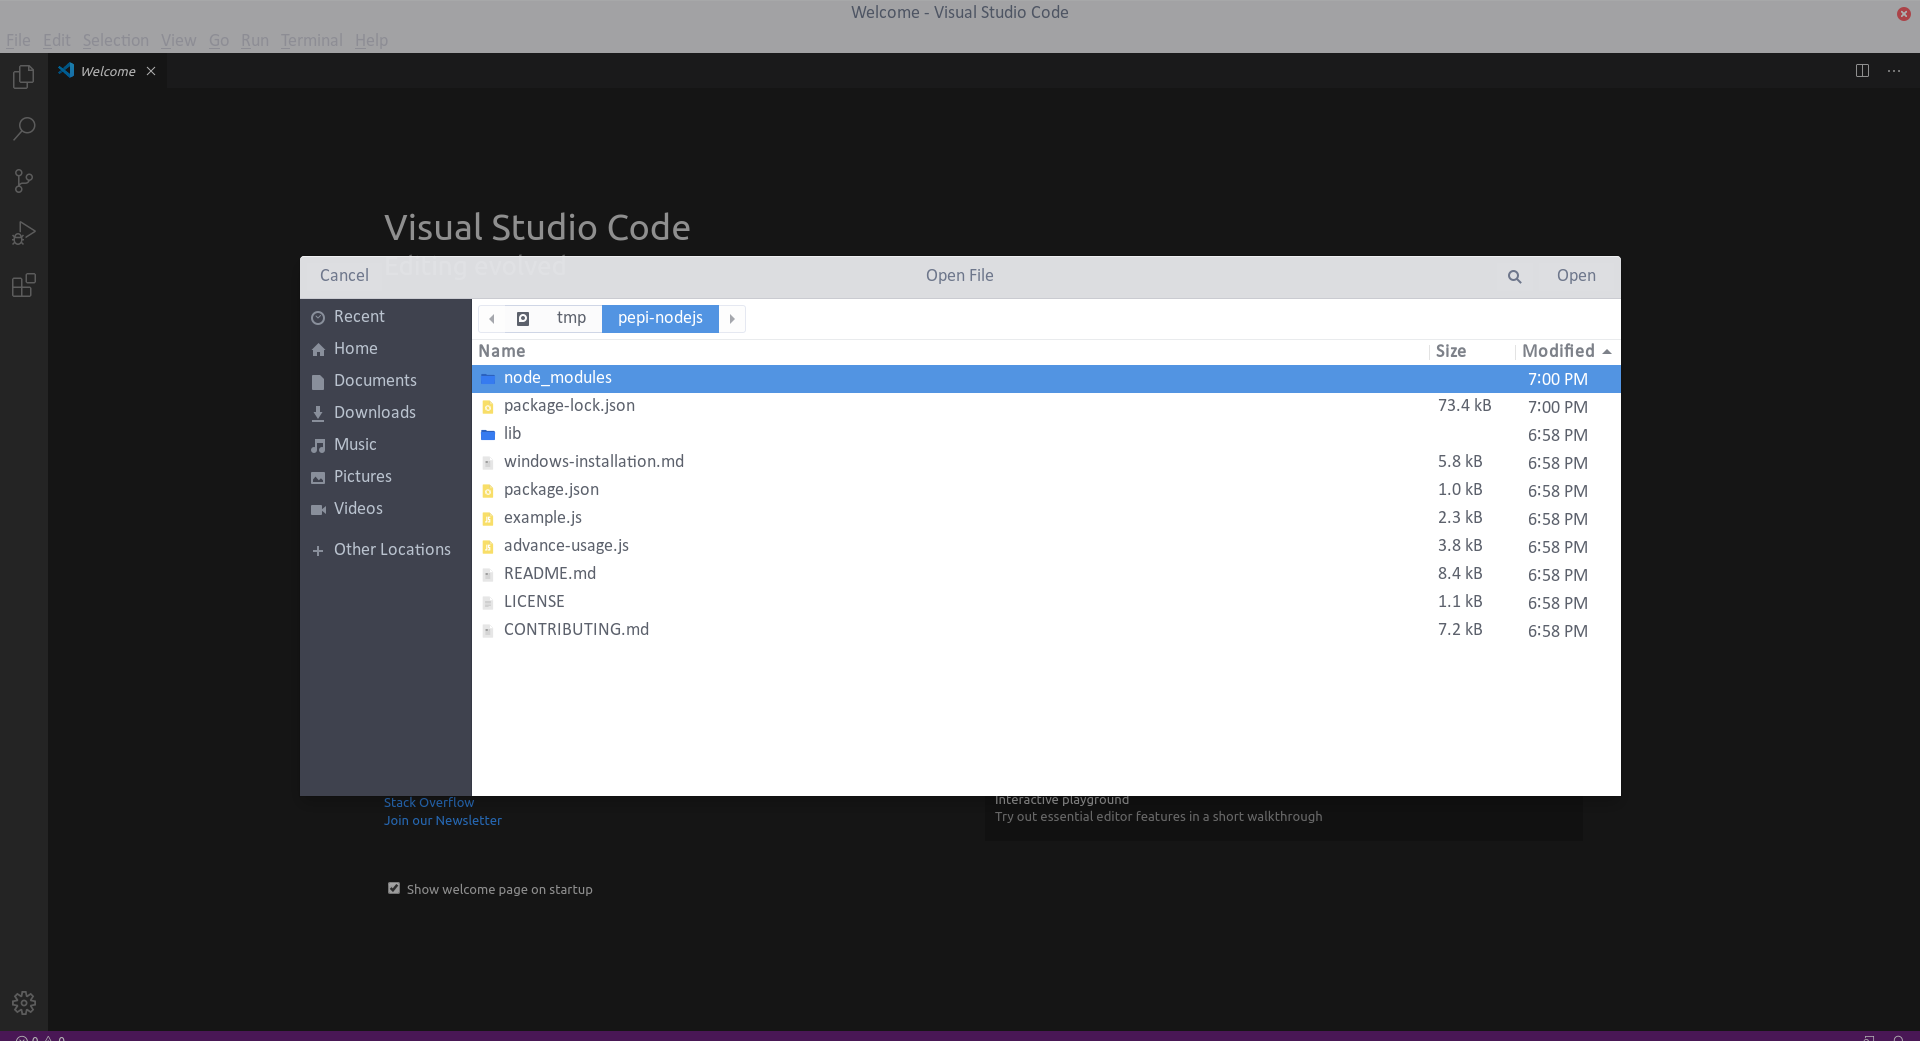Select the lib folder icon

point(488,435)
